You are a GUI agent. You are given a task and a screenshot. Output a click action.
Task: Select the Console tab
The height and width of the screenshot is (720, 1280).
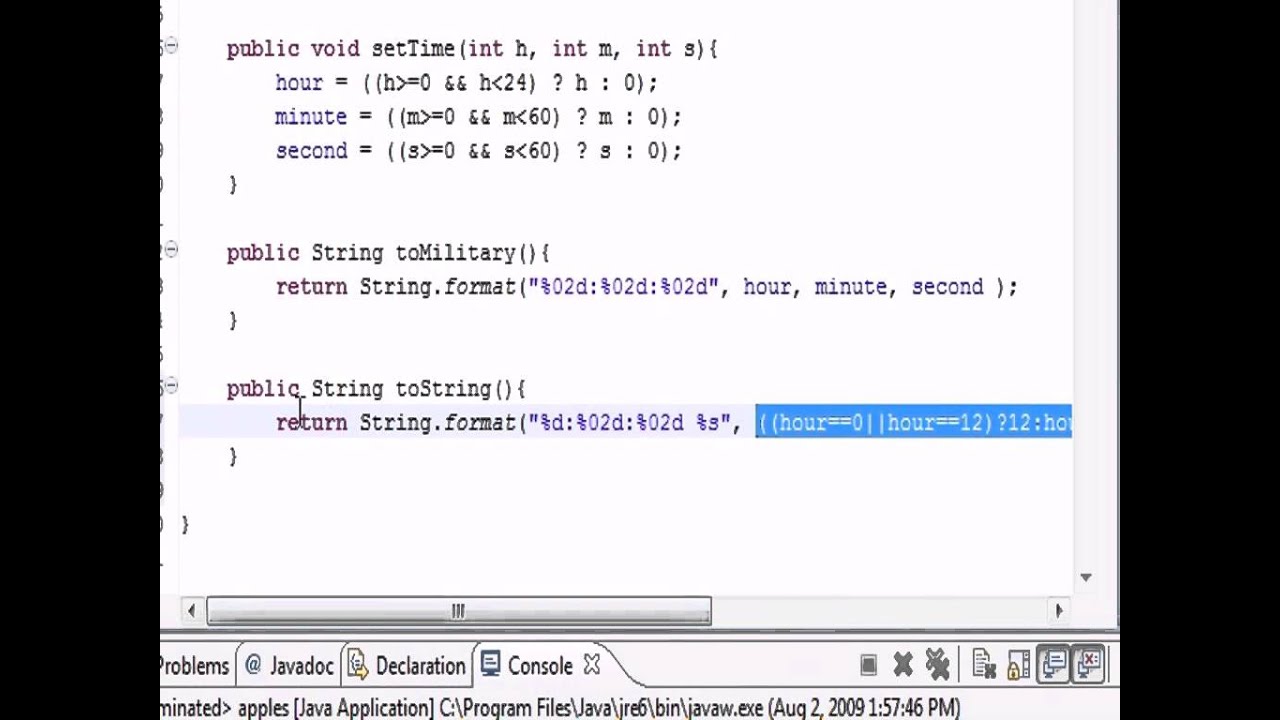[x=540, y=666]
